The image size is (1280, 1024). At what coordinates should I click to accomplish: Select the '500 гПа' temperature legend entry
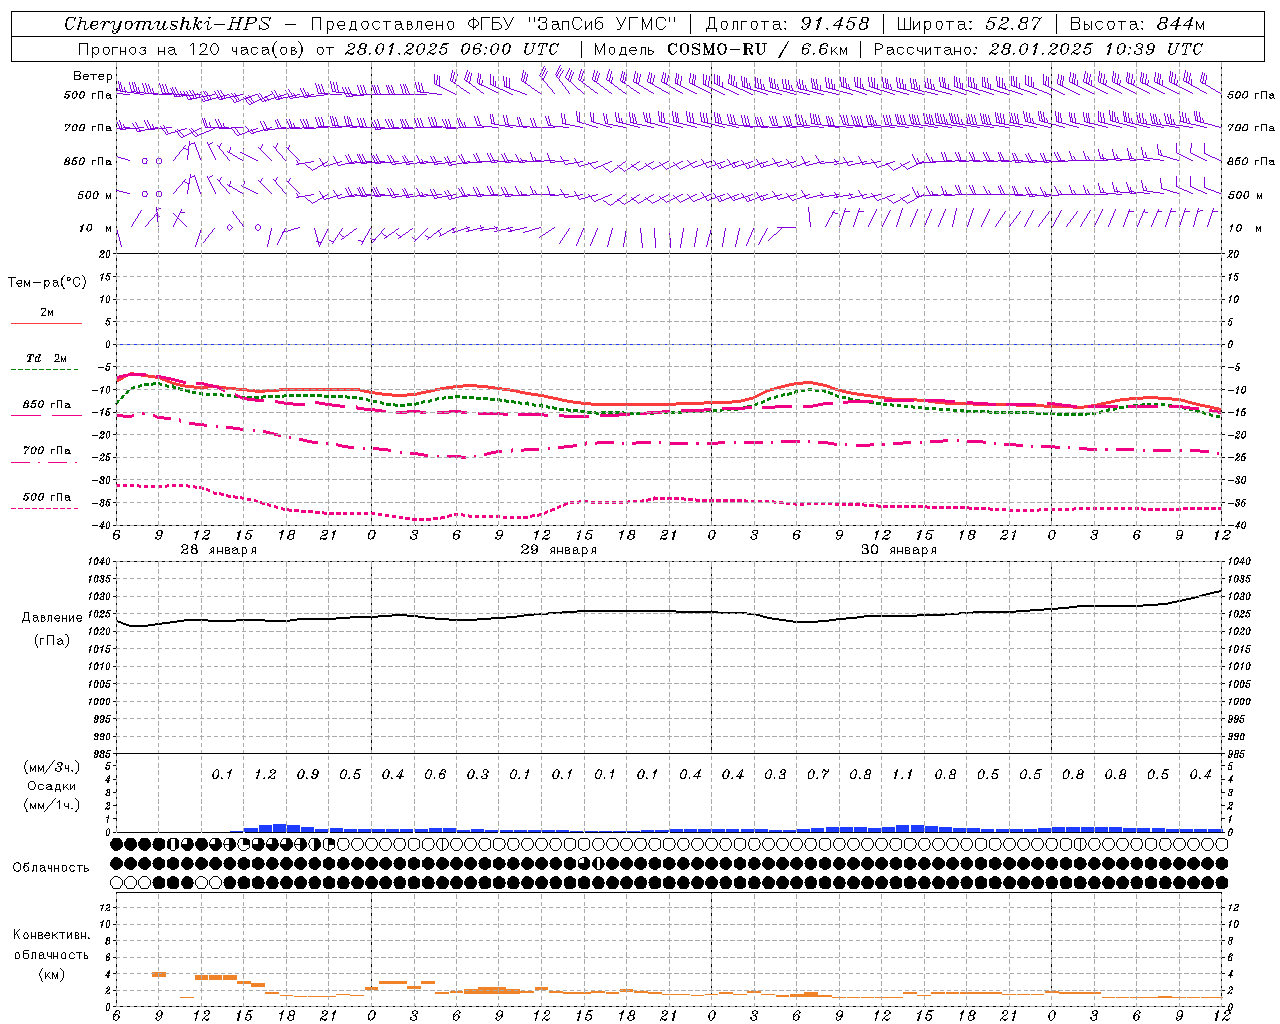point(47,497)
